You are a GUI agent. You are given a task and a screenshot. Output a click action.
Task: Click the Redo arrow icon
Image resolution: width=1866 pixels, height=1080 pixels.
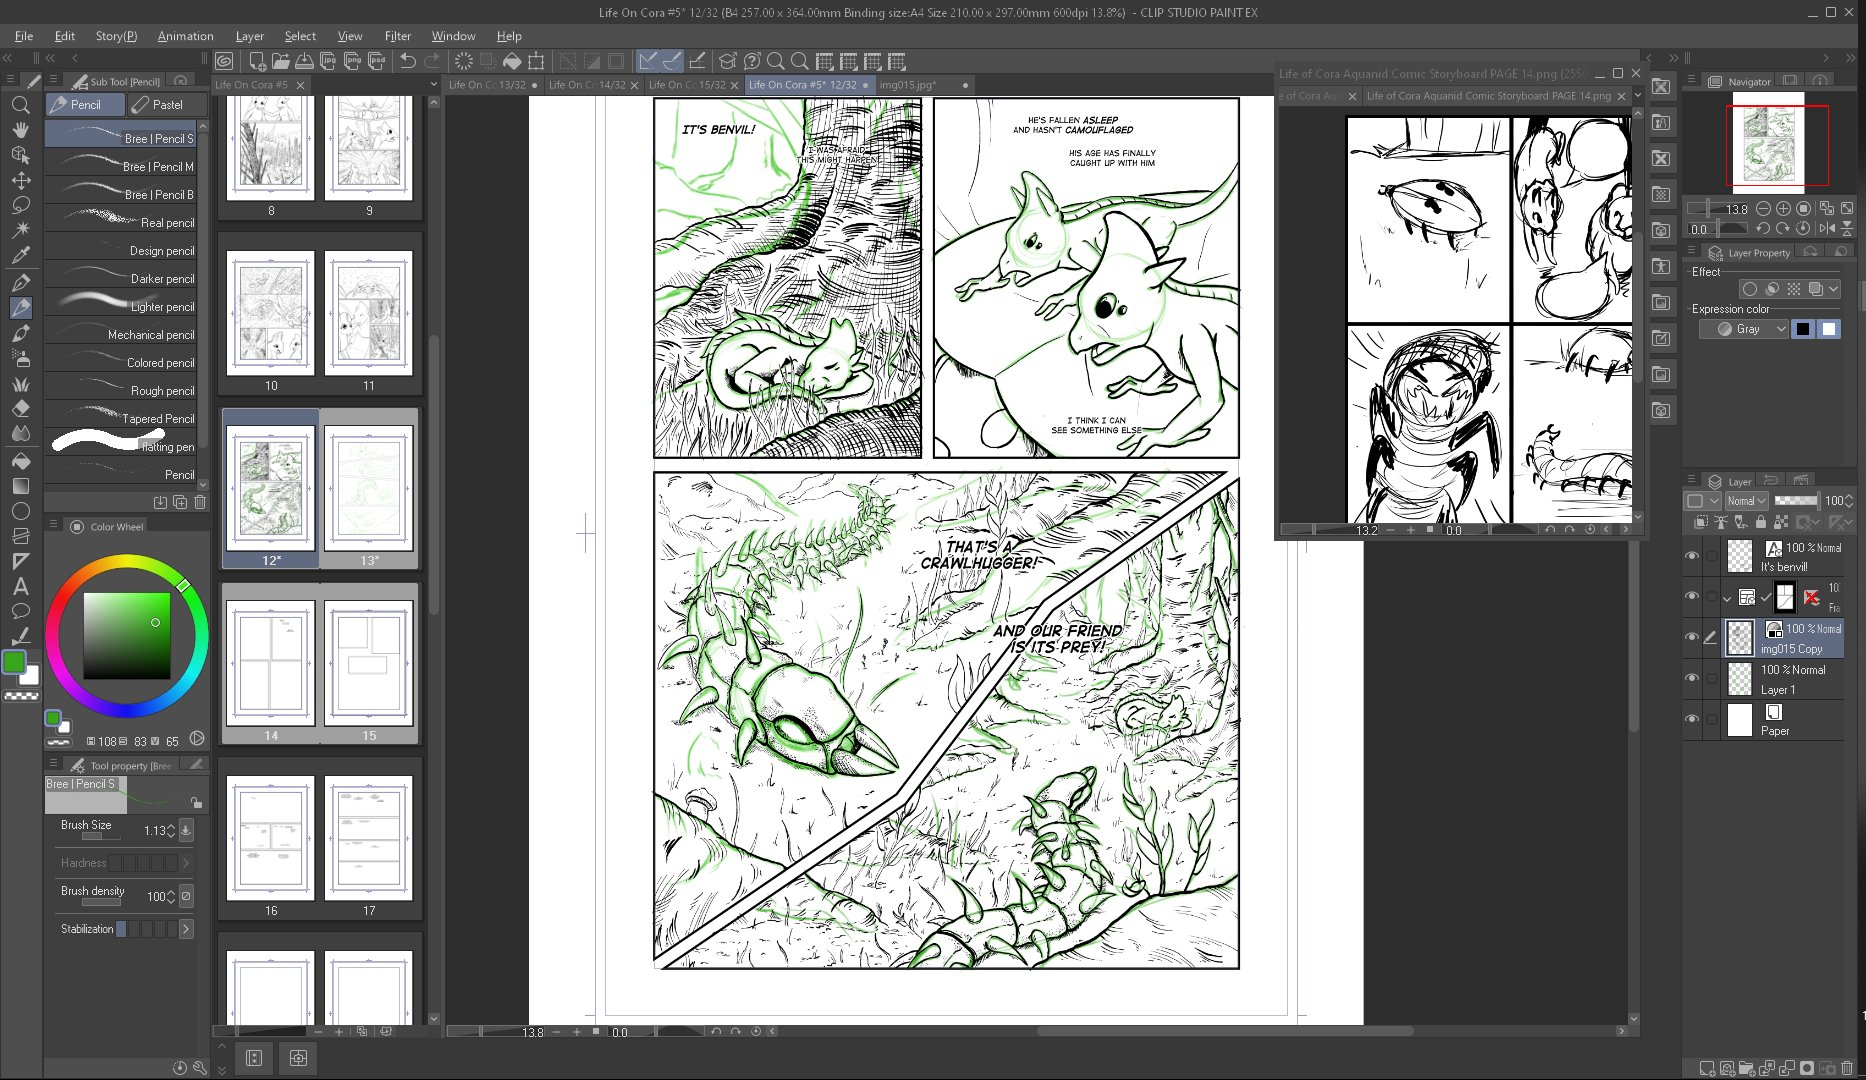432,61
